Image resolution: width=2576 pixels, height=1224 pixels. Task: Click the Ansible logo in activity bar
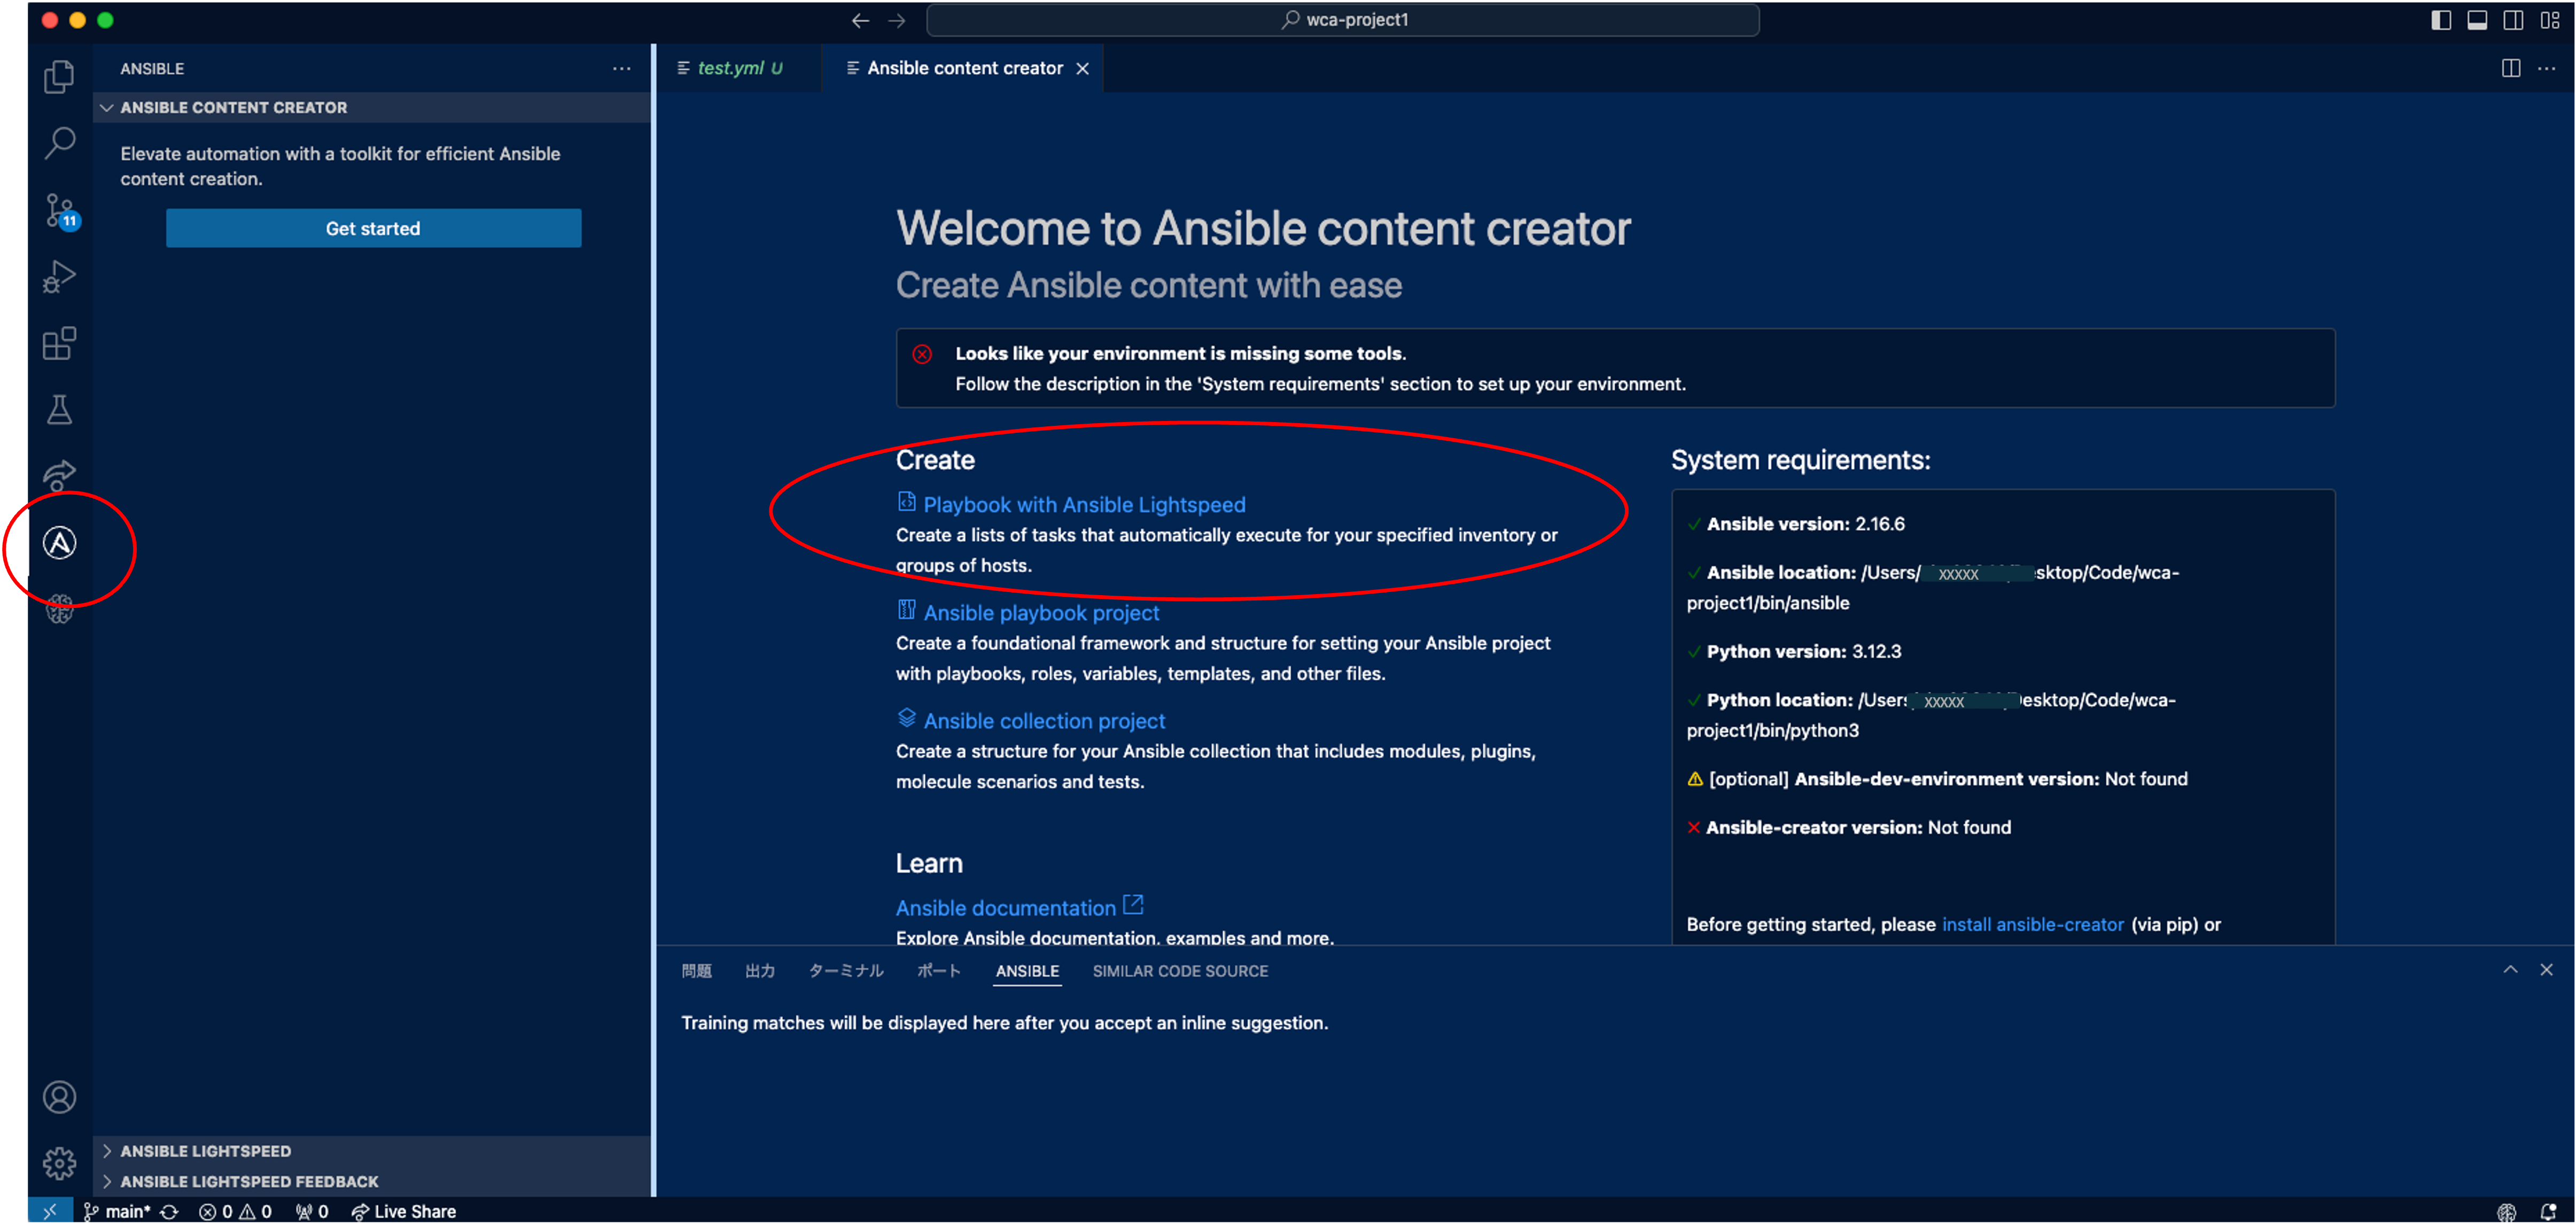59,543
